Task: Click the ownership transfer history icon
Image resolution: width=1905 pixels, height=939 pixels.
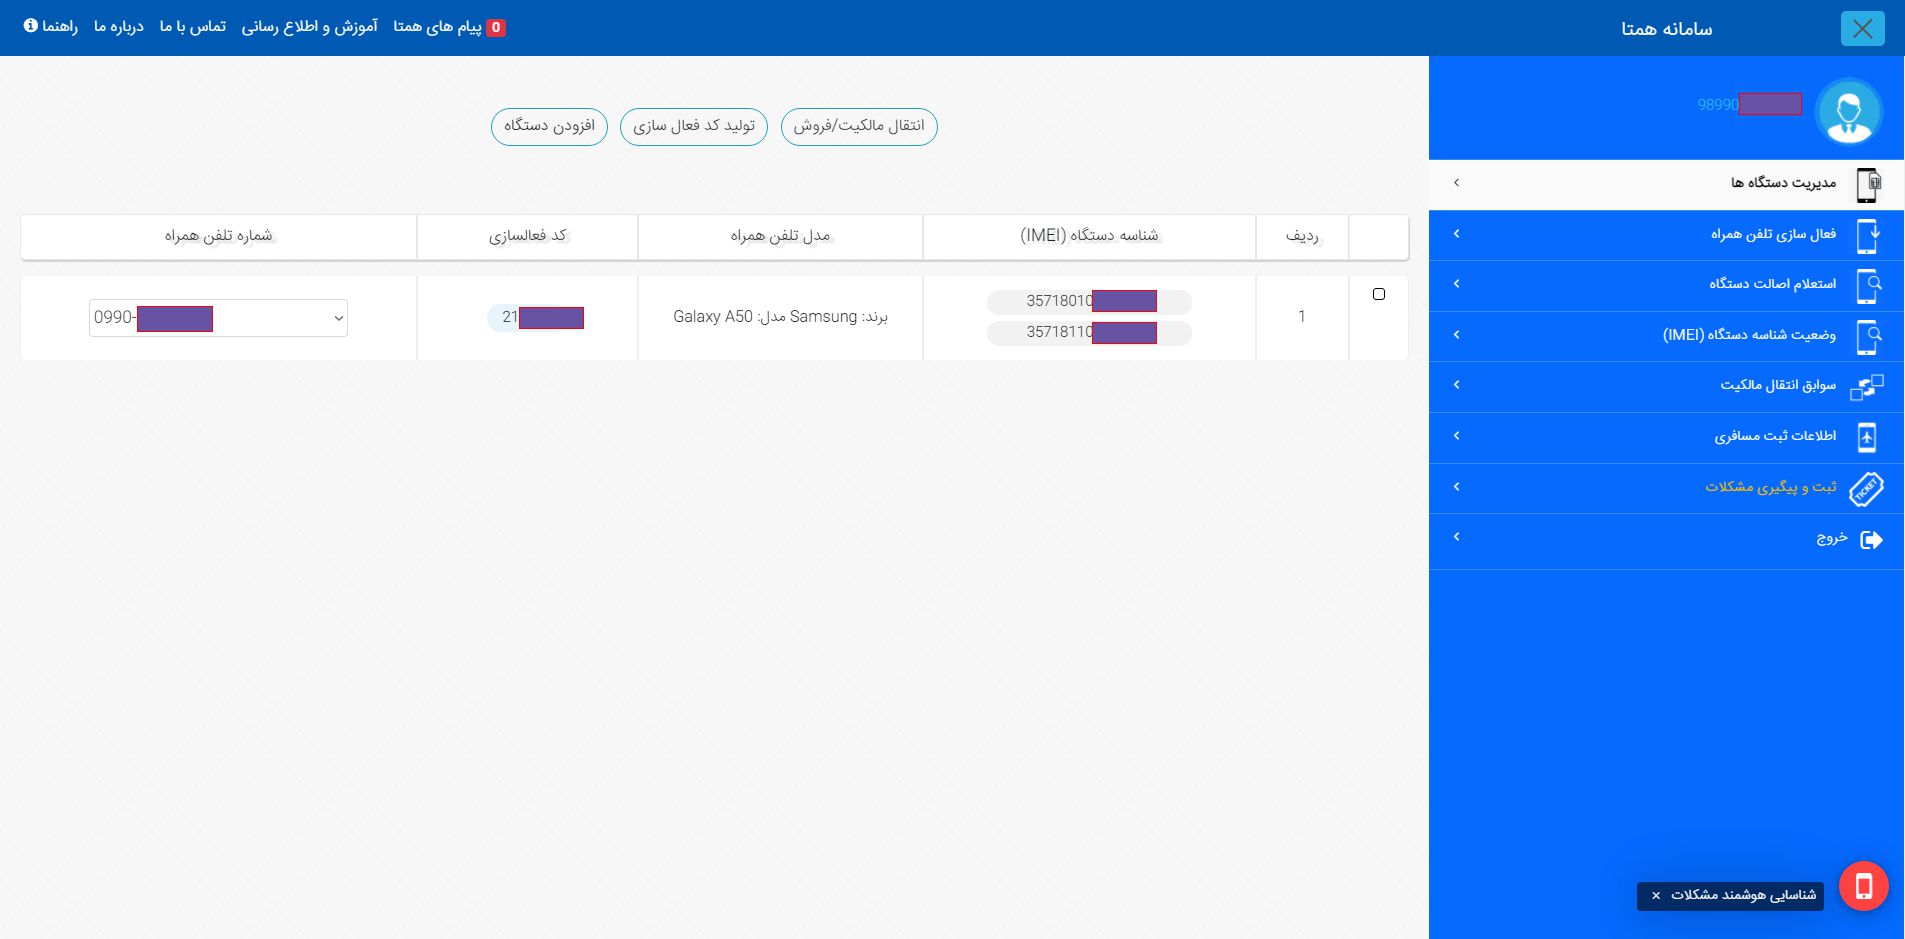Action: tap(1867, 387)
